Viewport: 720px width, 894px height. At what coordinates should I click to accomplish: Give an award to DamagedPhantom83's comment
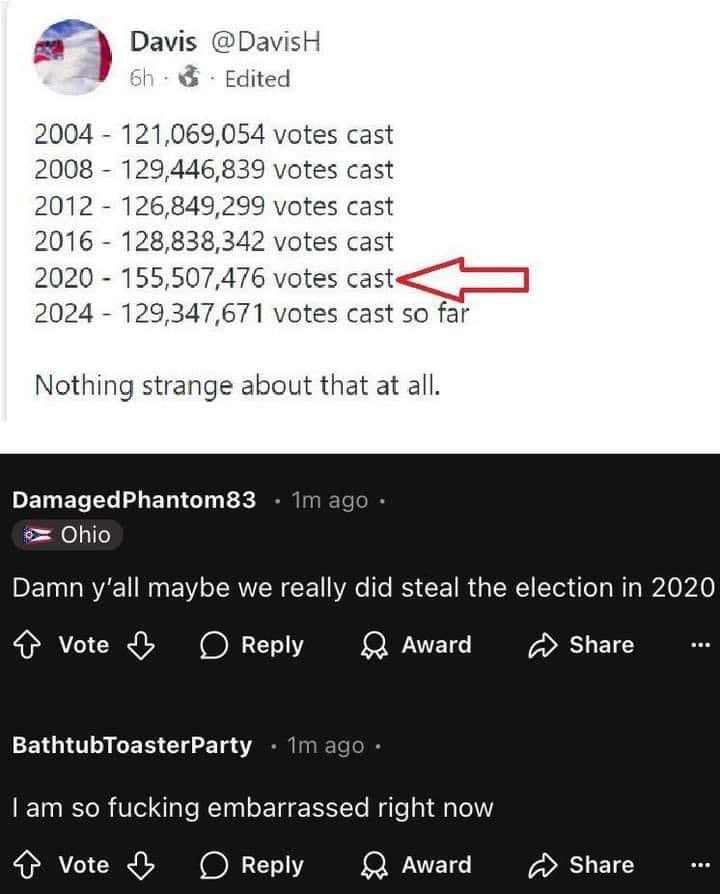(415, 645)
